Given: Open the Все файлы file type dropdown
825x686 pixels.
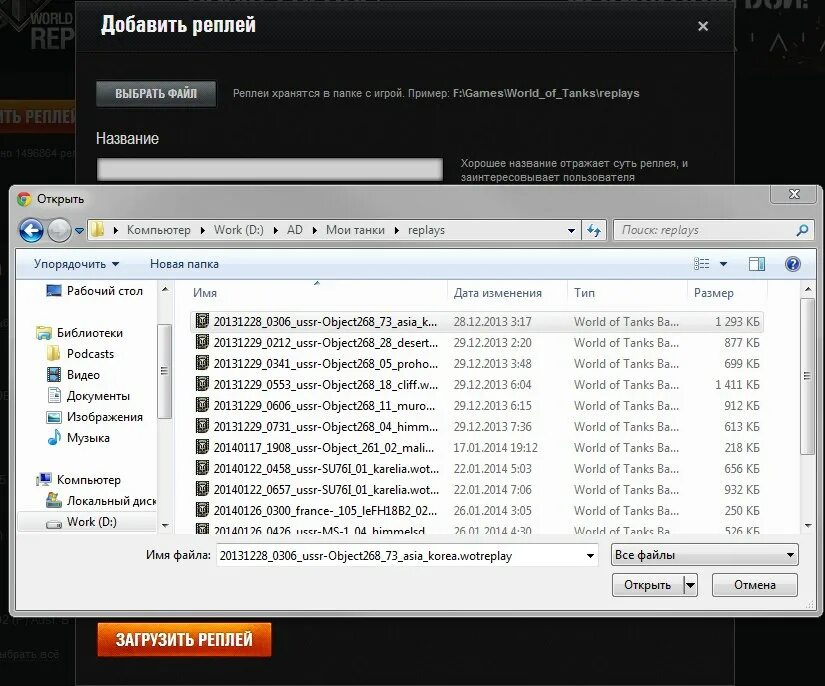Looking at the screenshot, I should (705, 555).
